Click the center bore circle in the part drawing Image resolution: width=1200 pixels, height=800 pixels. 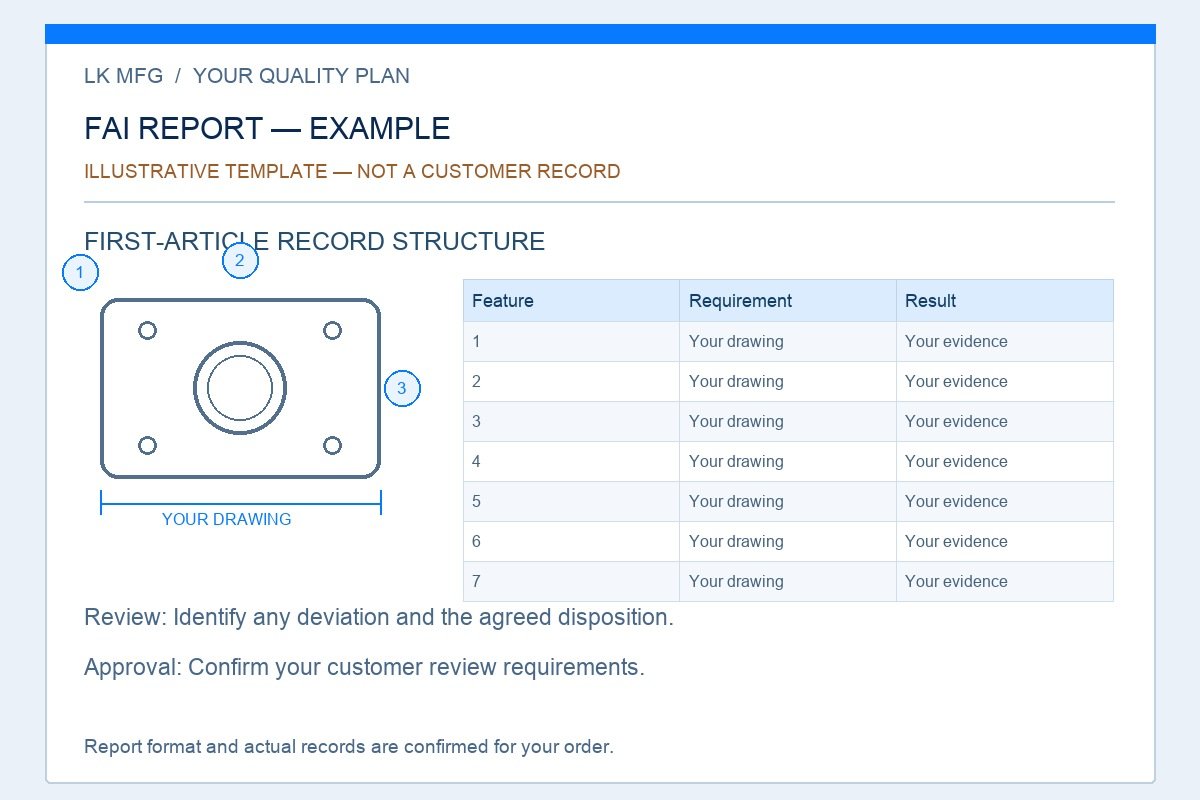[240, 388]
